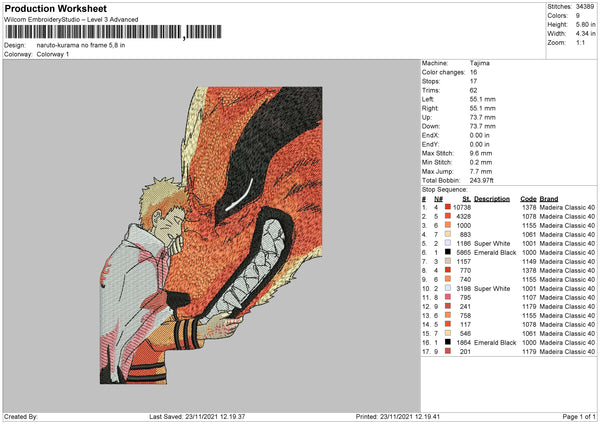Screen dimensions: 600x424
Task: Click the red color swatch in stop row 1
Action: (448, 207)
